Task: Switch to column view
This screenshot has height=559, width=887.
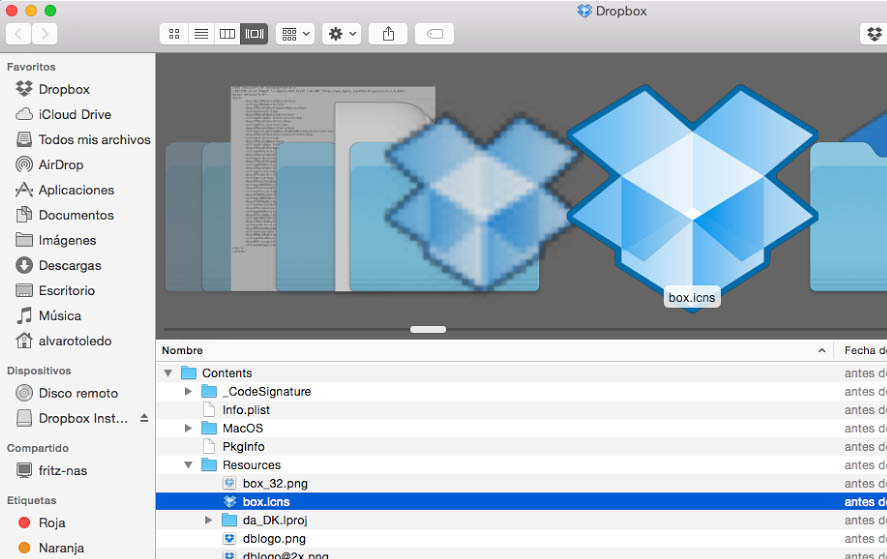Action: tap(227, 34)
